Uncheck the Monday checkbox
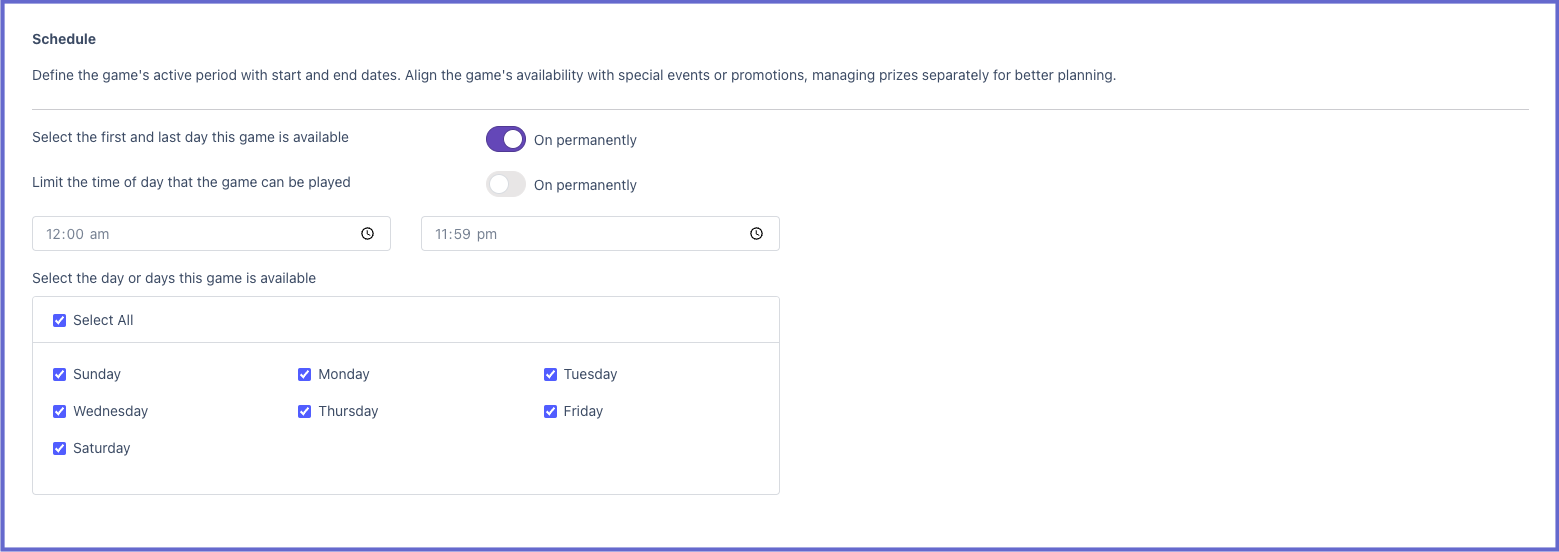Image resolution: width=1559 pixels, height=552 pixels. [x=304, y=374]
